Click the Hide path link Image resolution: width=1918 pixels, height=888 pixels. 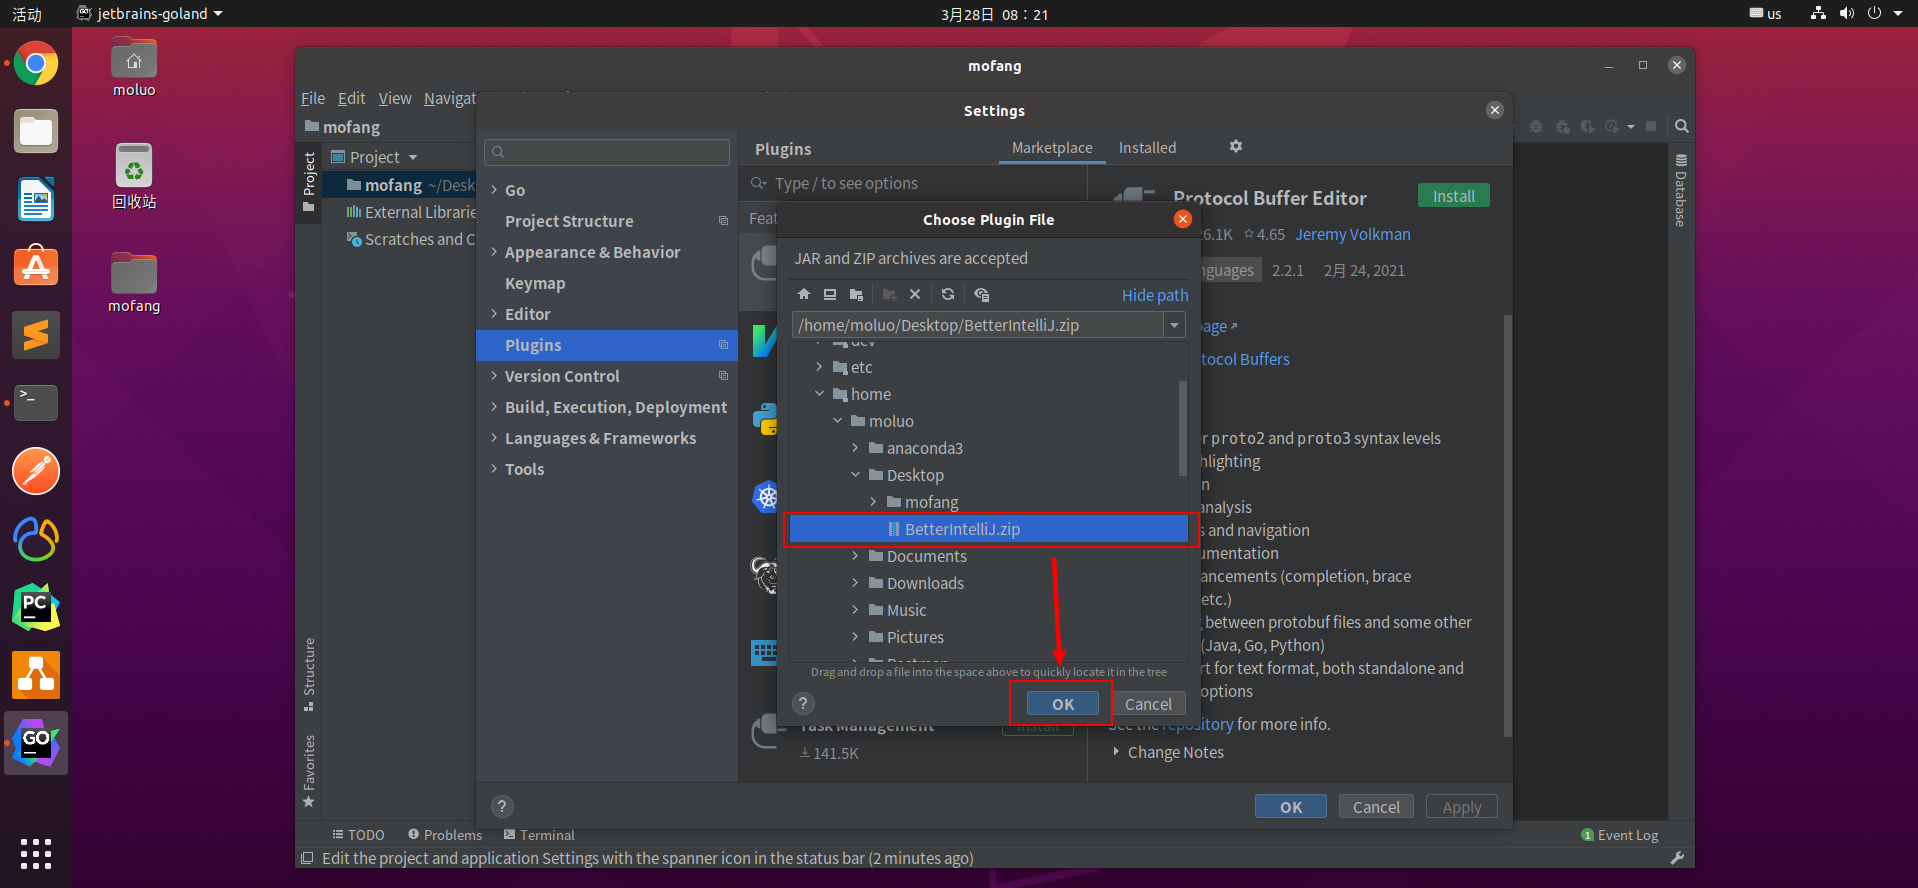(x=1155, y=295)
